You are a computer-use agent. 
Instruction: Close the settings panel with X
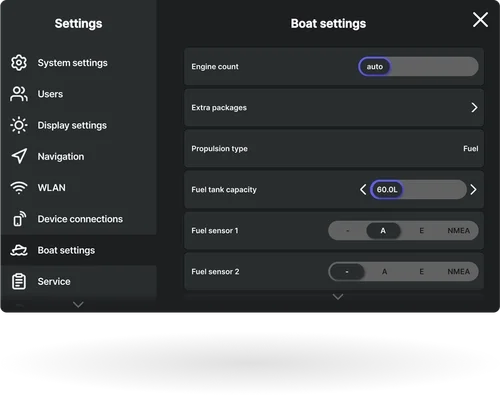pos(480,20)
